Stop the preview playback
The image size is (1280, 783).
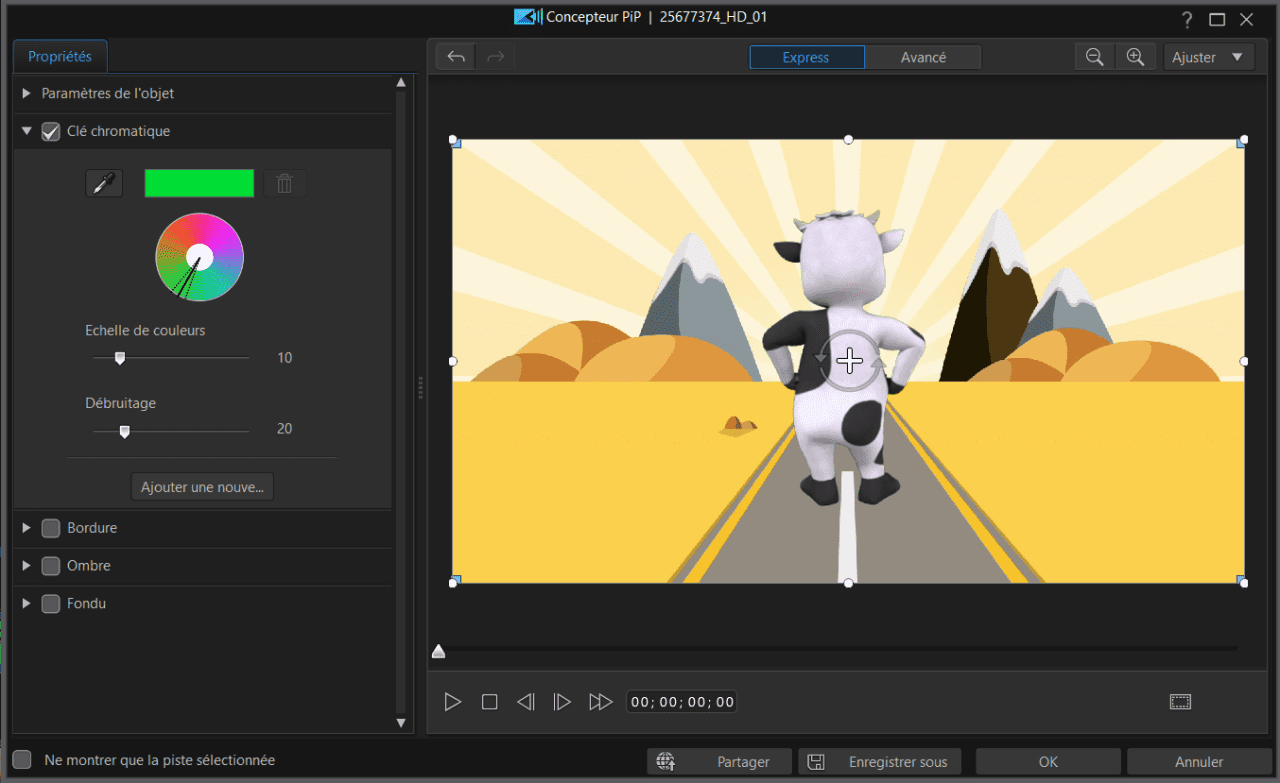[x=489, y=702]
